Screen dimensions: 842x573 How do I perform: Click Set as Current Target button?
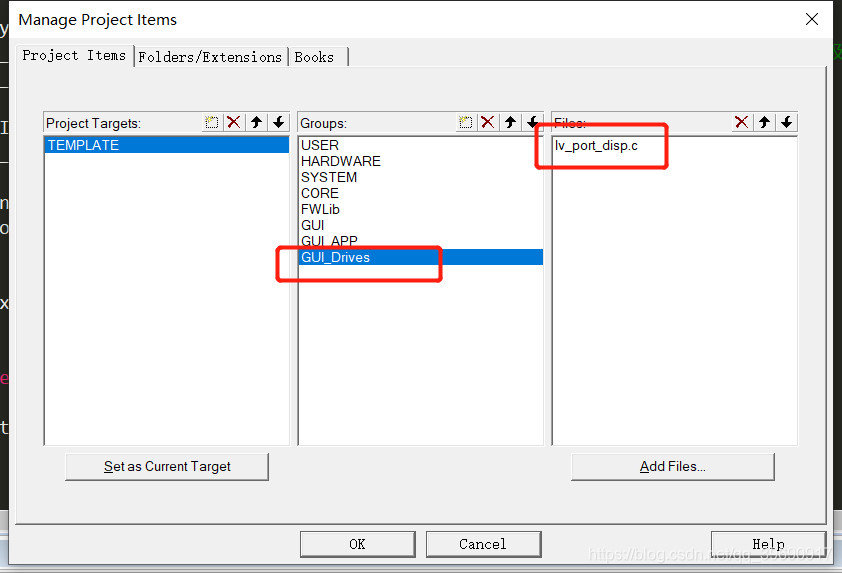pos(167,467)
